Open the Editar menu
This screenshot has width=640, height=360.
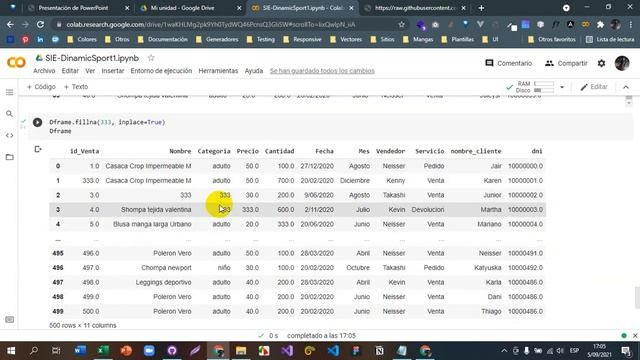pyautogui.click(x=70, y=71)
